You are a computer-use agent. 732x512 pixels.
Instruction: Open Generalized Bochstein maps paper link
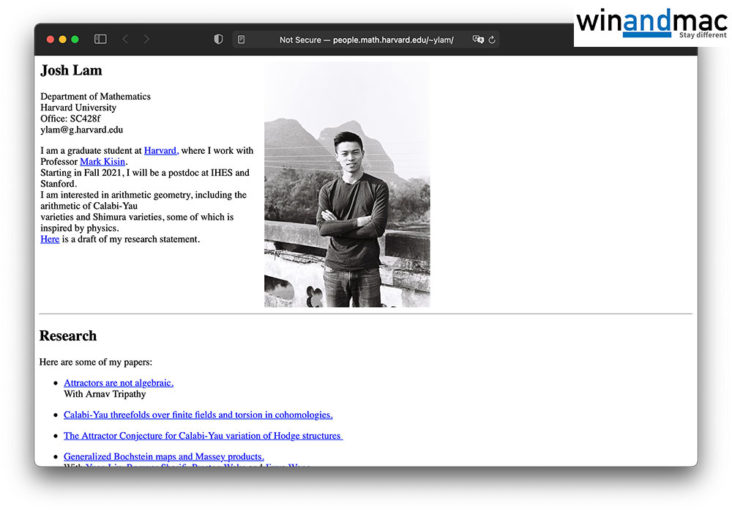[x=163, y=457]
